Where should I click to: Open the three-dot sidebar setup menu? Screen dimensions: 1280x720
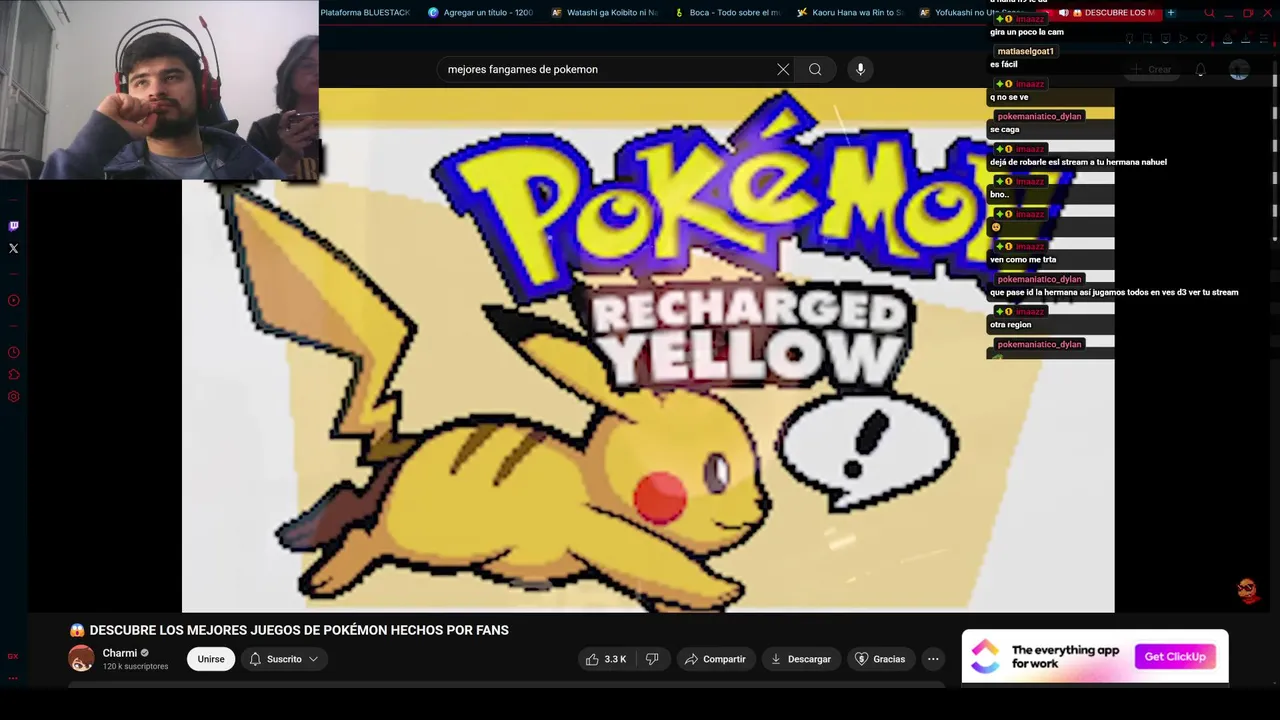tap(13, 678)
